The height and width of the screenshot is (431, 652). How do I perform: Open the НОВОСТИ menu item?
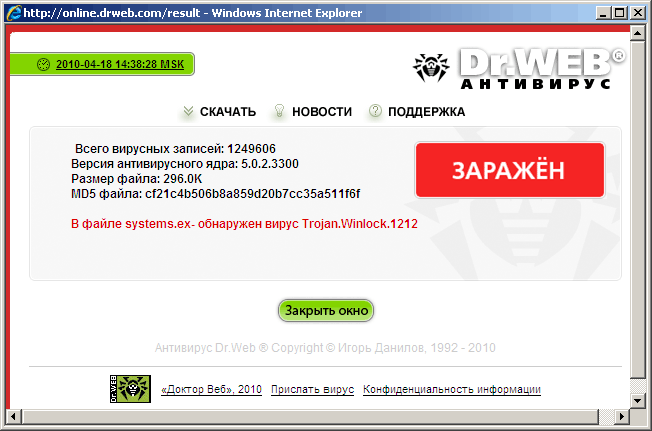(322, 112)
